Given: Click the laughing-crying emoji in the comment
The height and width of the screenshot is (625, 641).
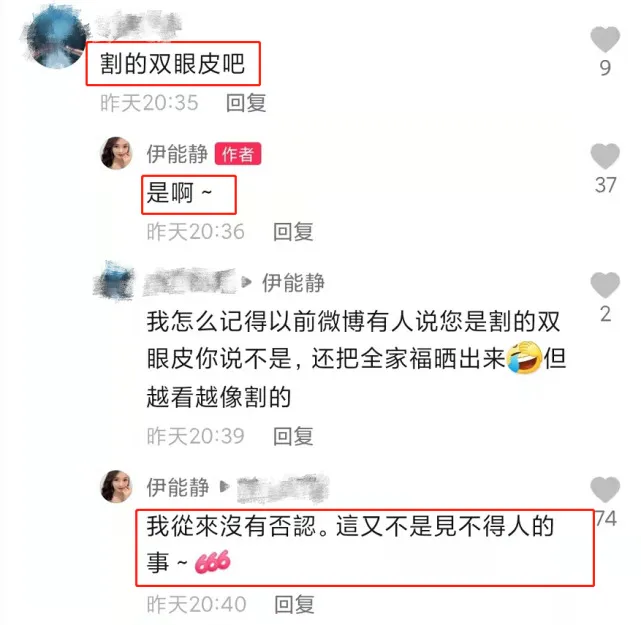Looking at the screenshot, I should pyautogui.click(x=524, y=358).
